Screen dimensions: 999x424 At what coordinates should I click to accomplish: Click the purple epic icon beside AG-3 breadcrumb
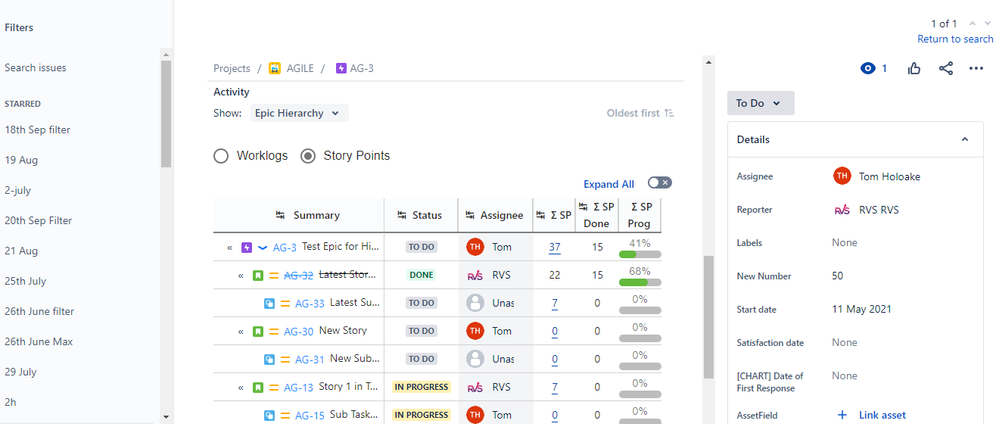(341, 68)
